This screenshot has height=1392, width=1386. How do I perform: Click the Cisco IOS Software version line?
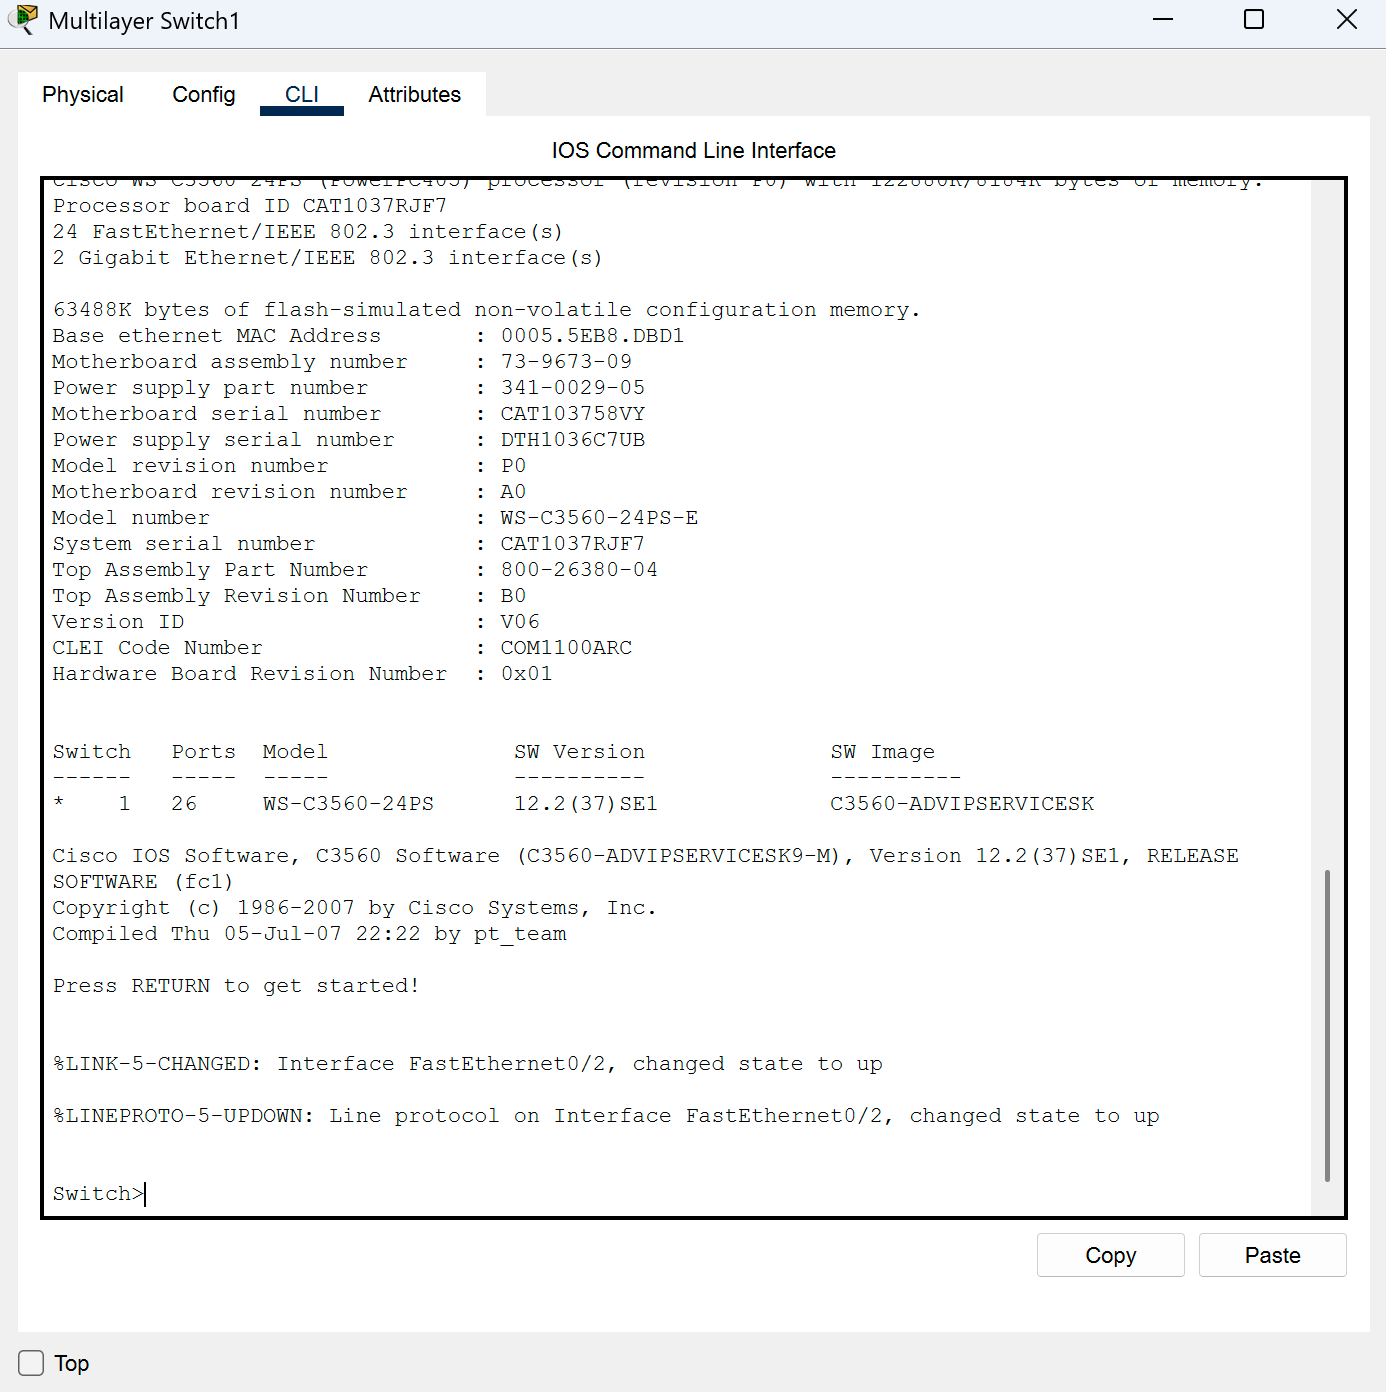(x=646, y=869)
